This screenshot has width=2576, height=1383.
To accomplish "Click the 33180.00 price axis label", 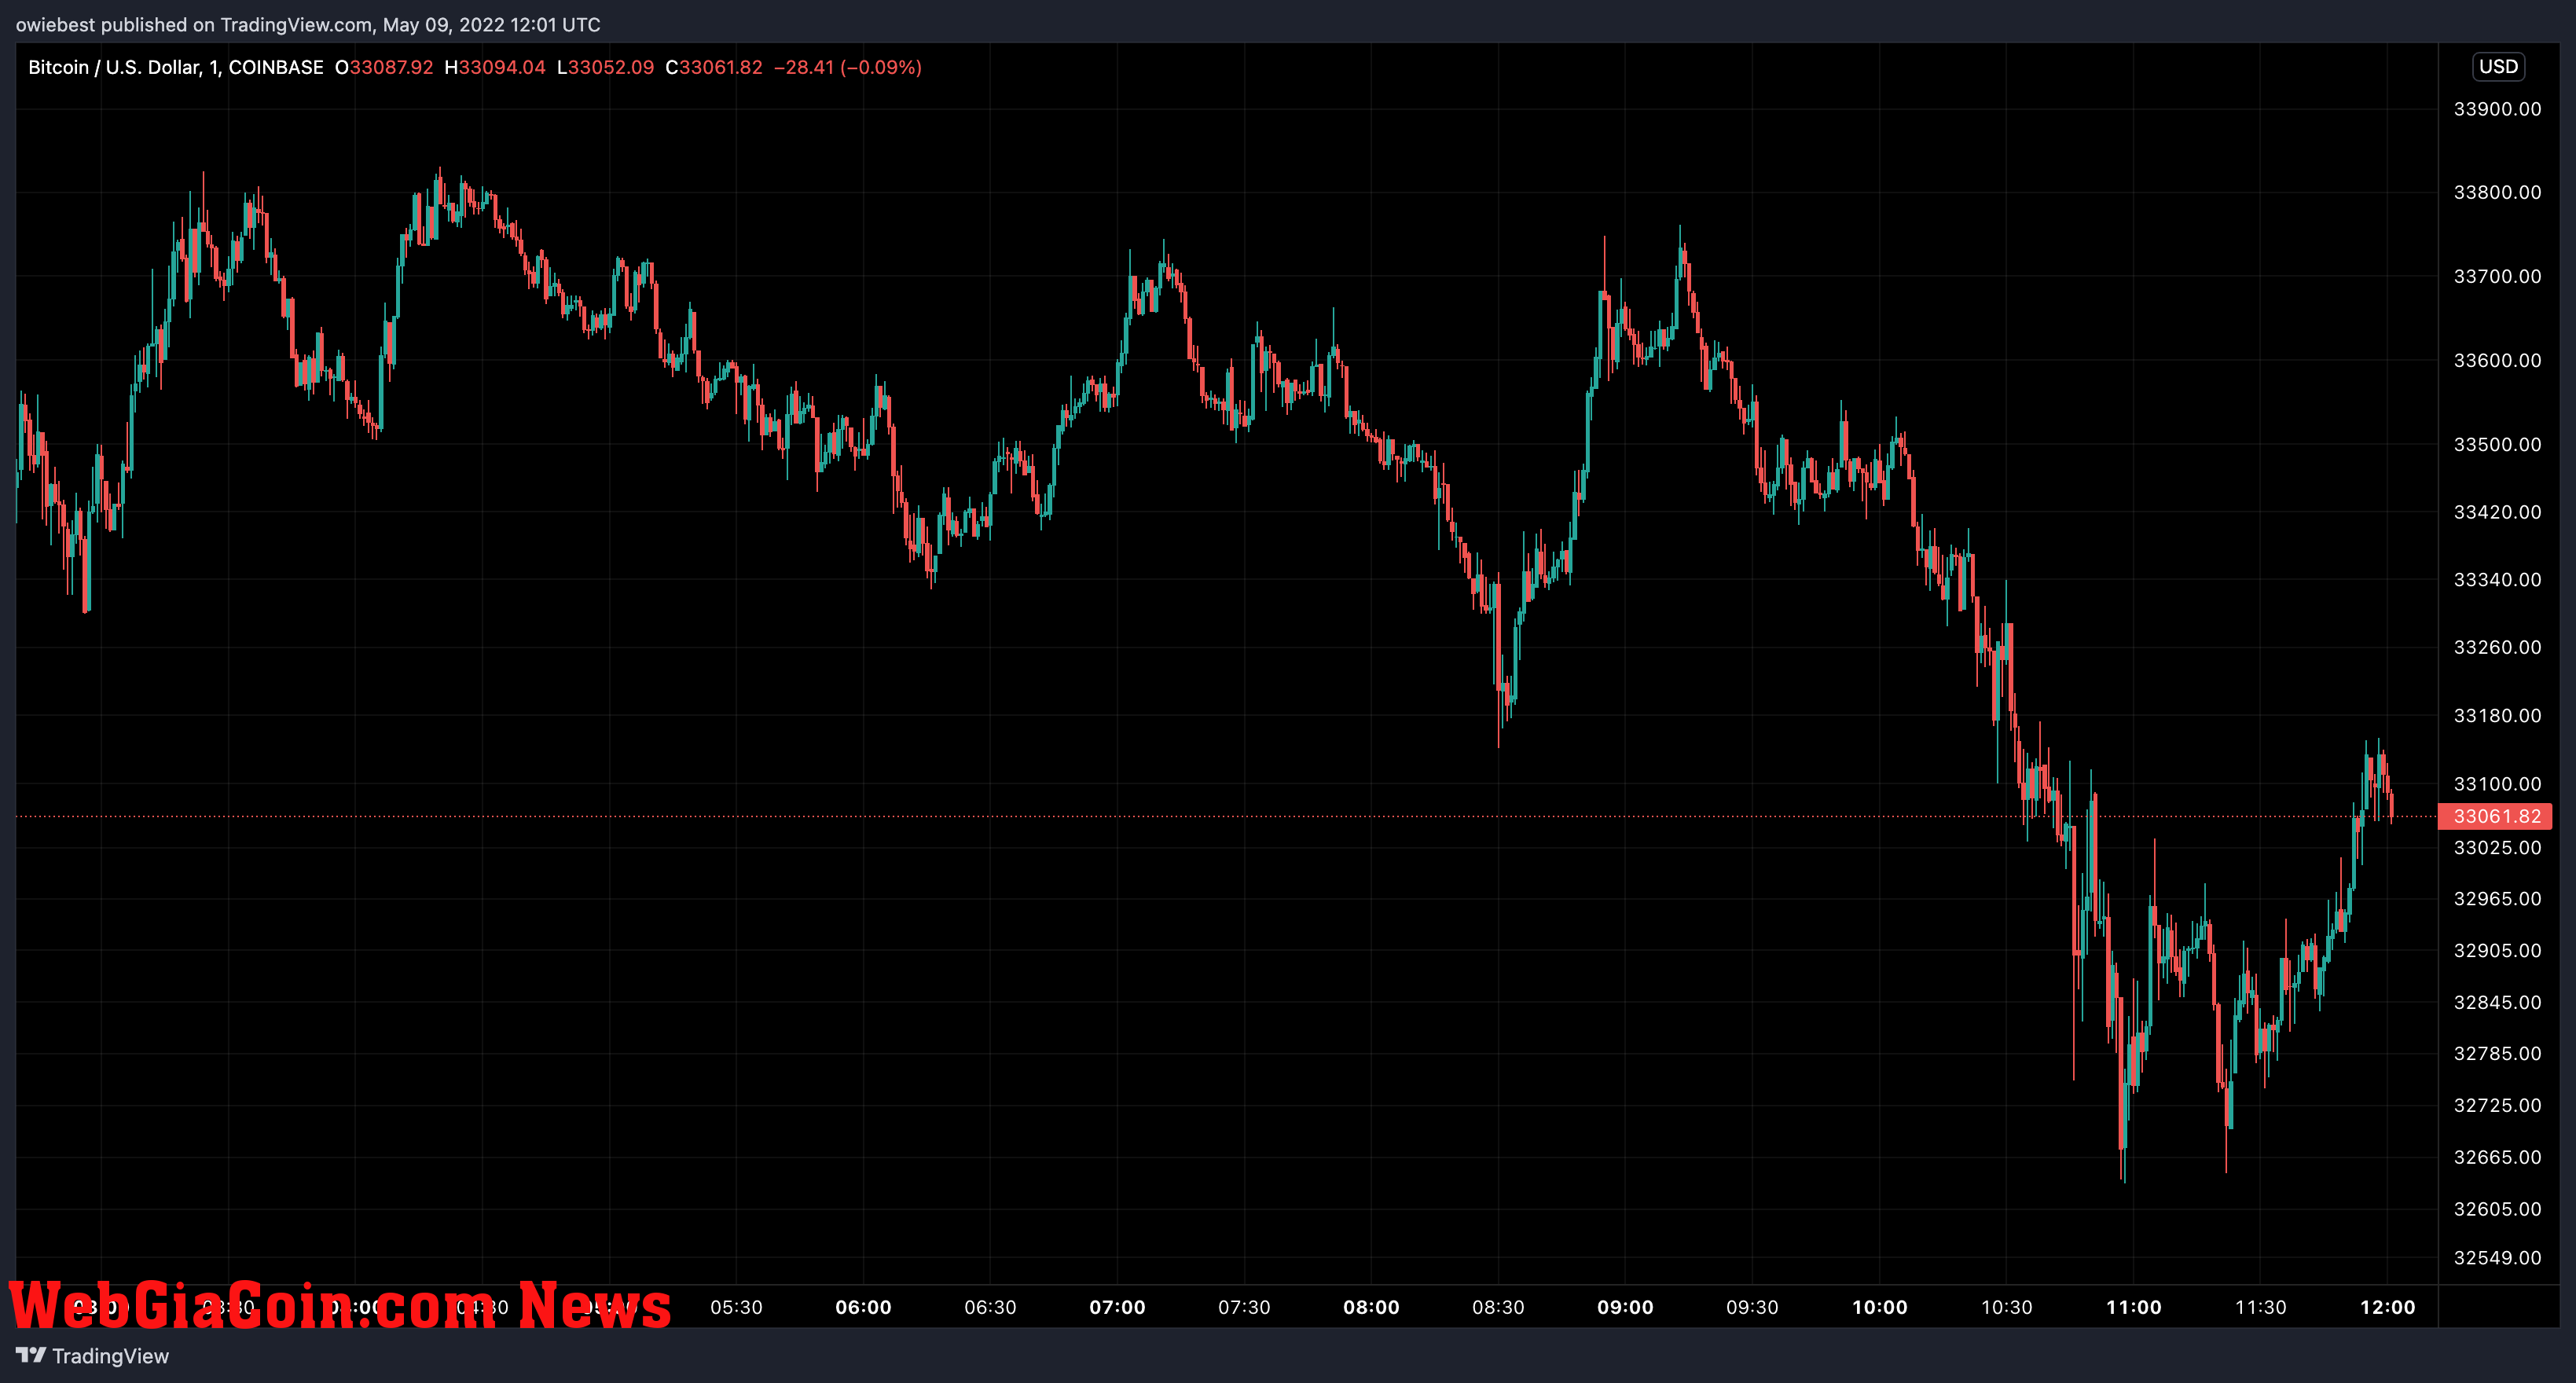I will [2497, 715].
